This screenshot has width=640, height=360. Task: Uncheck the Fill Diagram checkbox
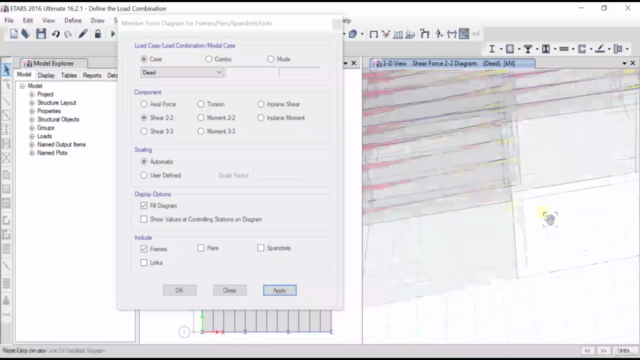144,206
